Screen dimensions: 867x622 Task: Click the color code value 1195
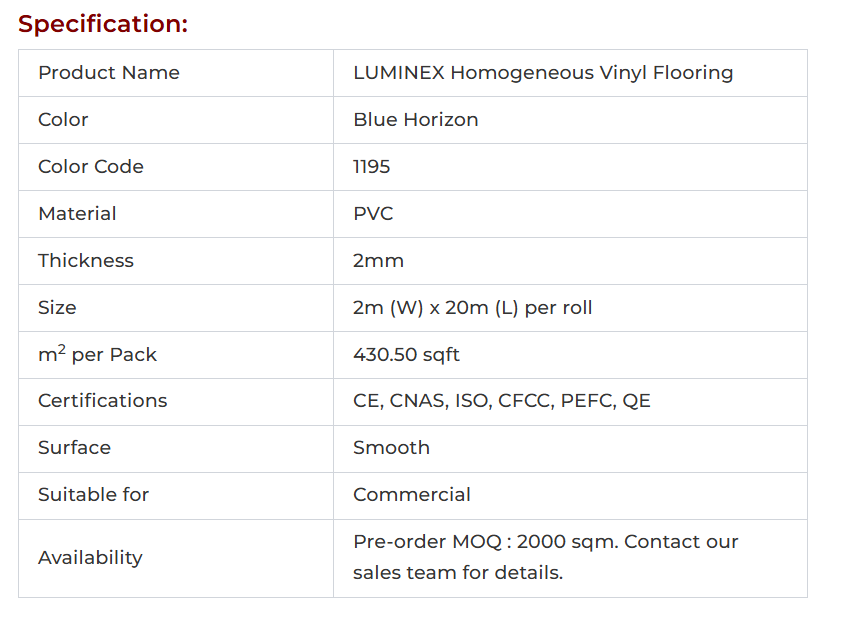(x=371, y=167)
